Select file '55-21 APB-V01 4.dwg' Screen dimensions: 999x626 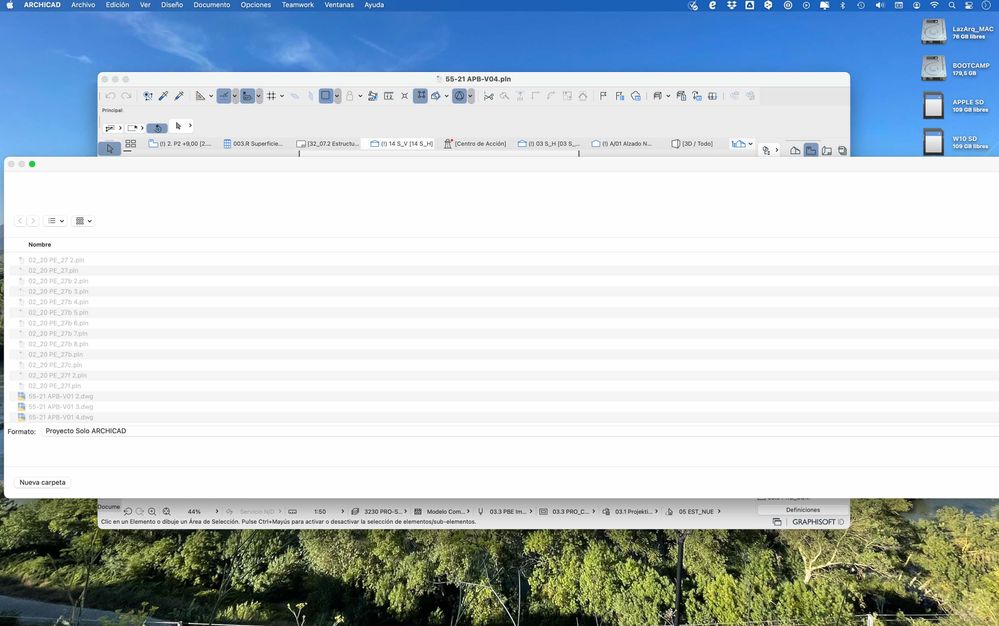pos(61,417)
